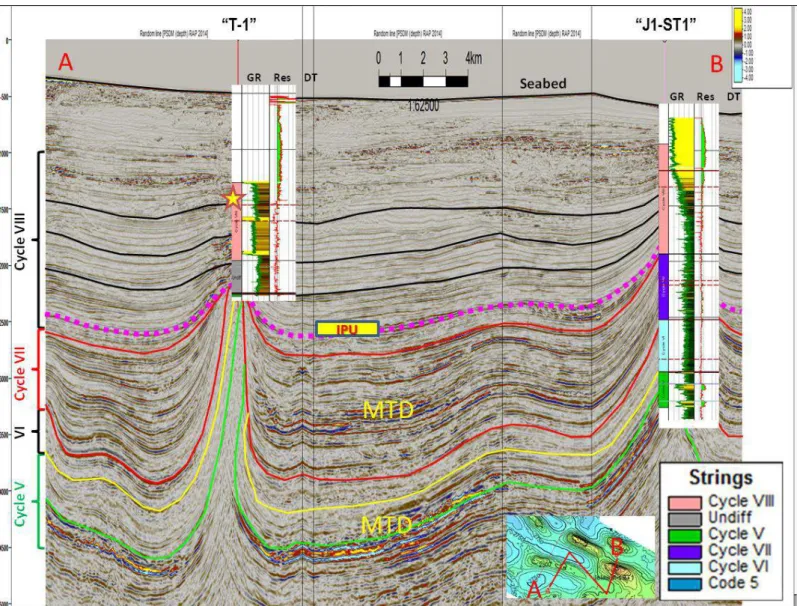The image size is (797, 606).
Task: Click the lower MTD label
Action: 386,525
